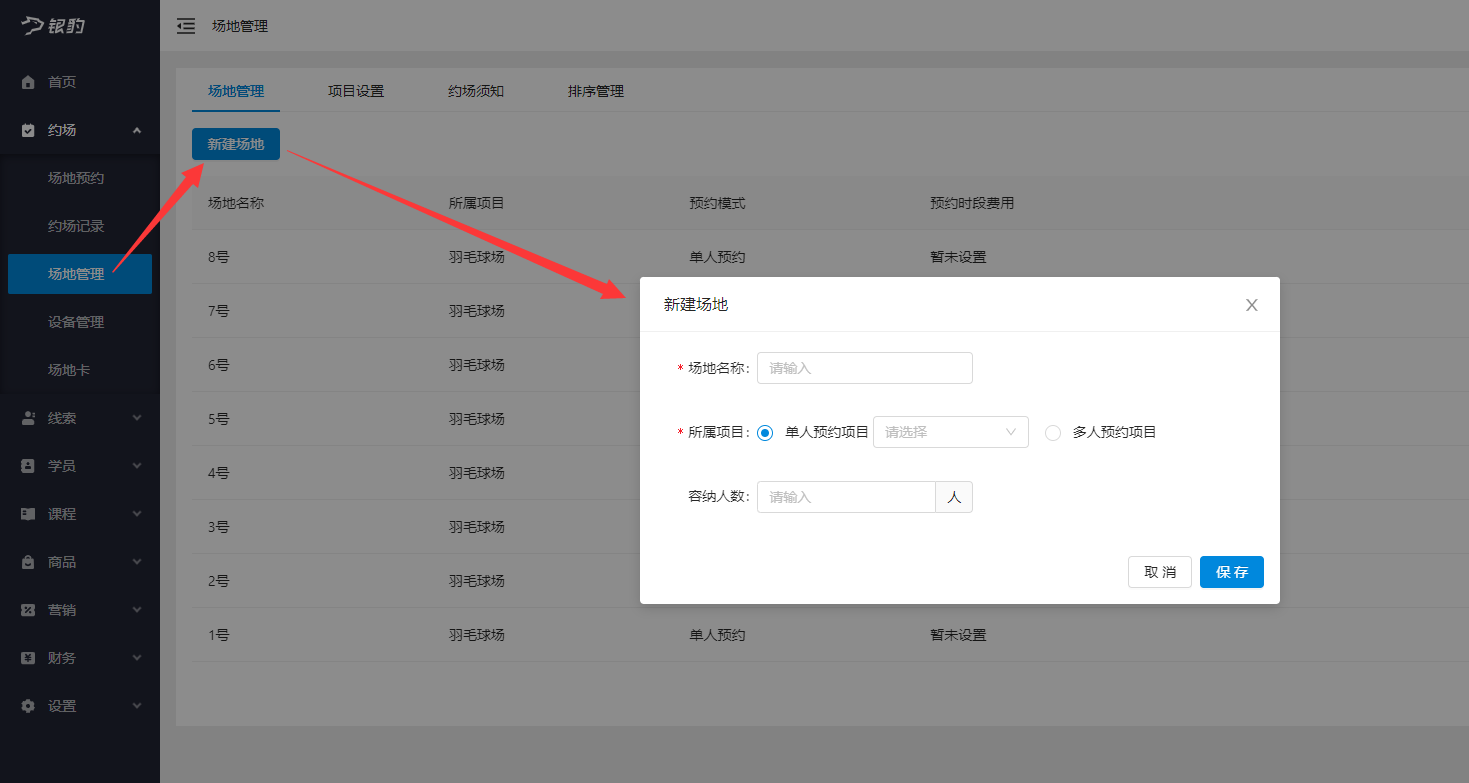1469x783 pixels.
Task: Click the 保存 save button
Action: [1231, 572]
